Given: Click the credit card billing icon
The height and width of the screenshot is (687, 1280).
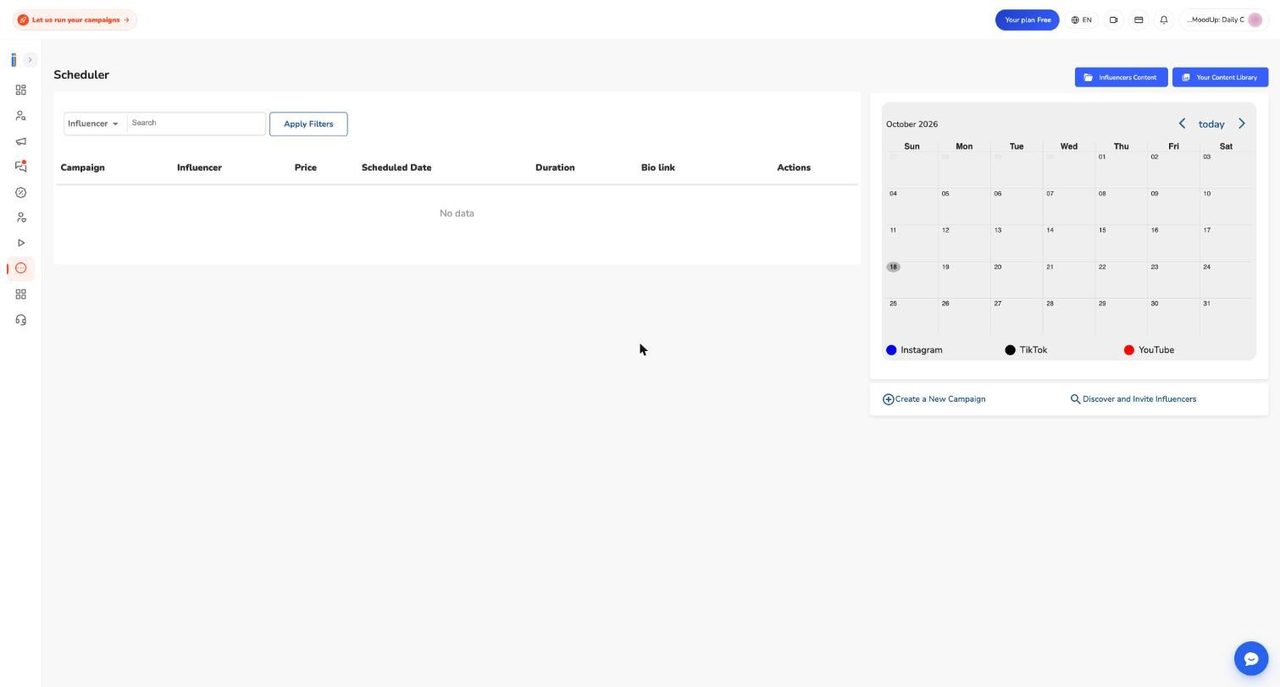Looking at the screenshot, I should pyautogui.click(x=1138, y=20).
